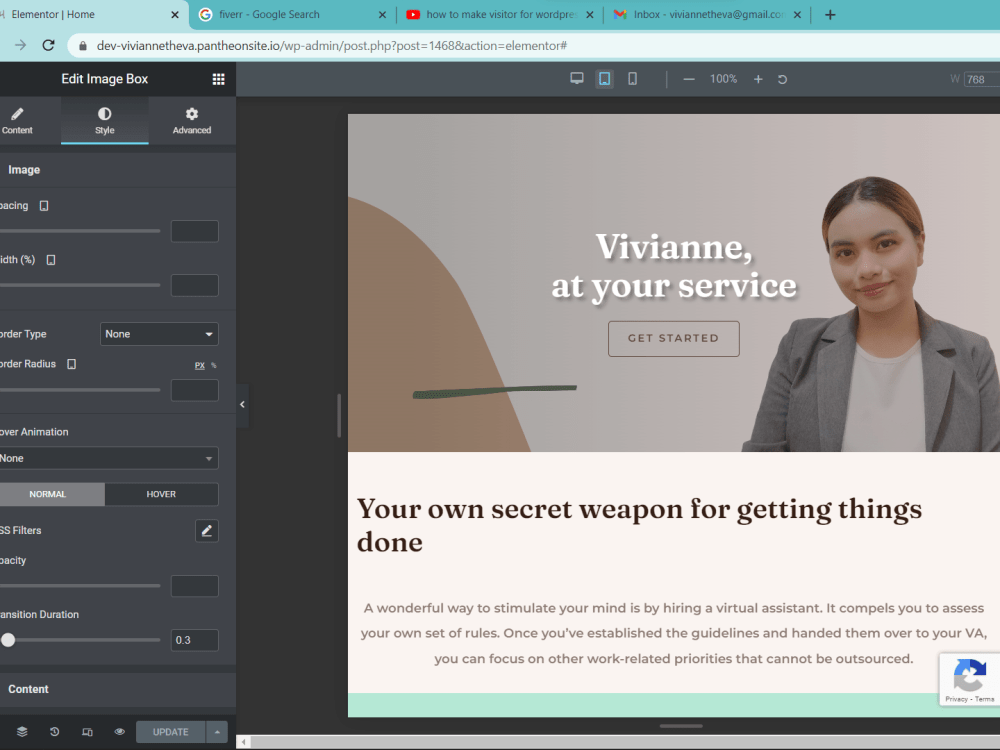
Task: Switch to Gmail Inbox tab
Action: click(707, 15)
